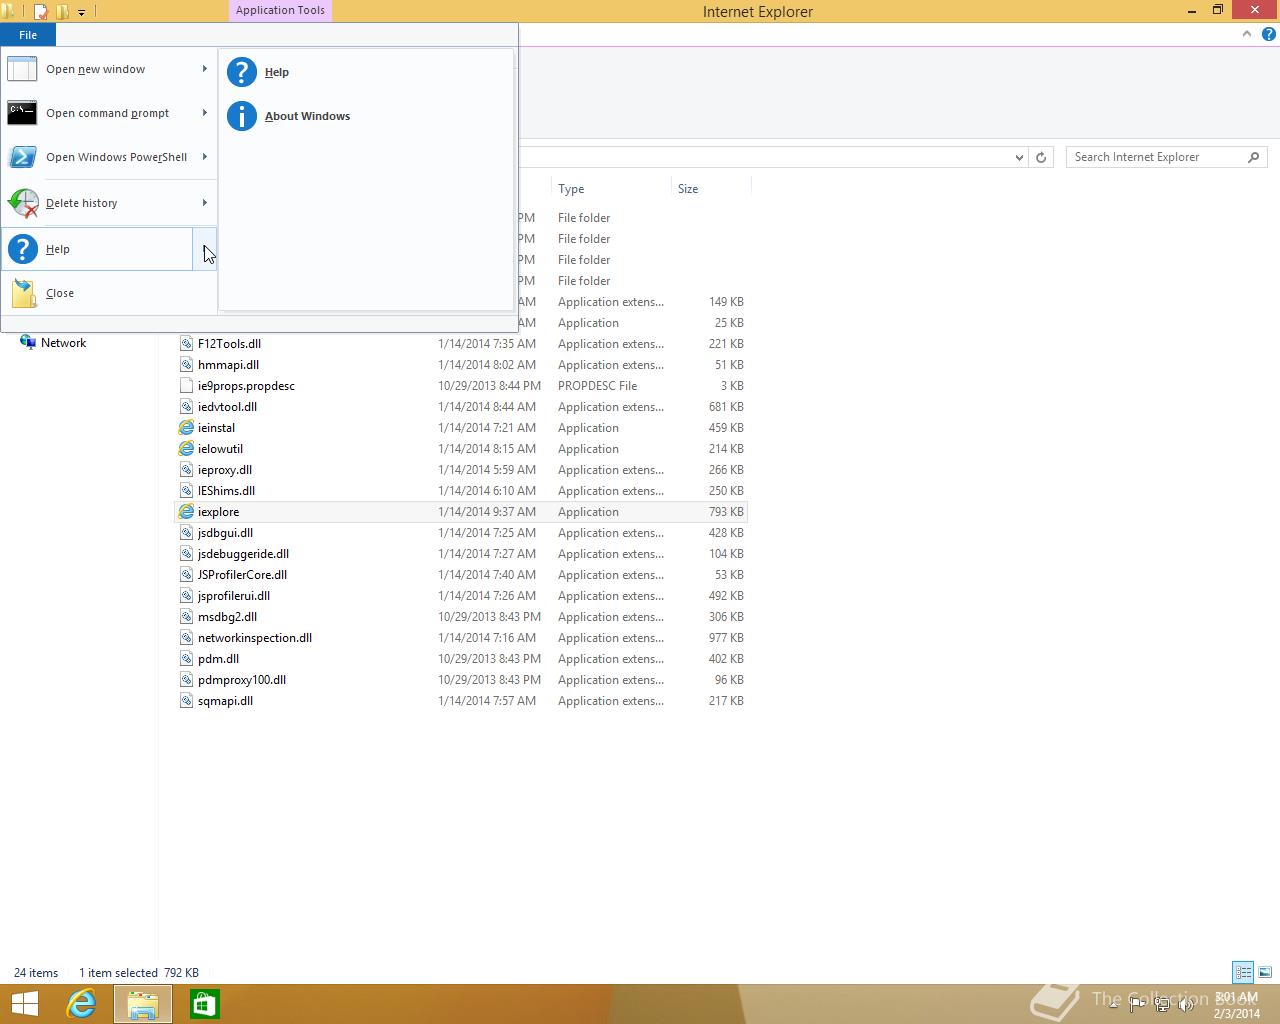Select the hmmapi.dll file
The image size is (1280, 1024).
(x=228, y=365)
